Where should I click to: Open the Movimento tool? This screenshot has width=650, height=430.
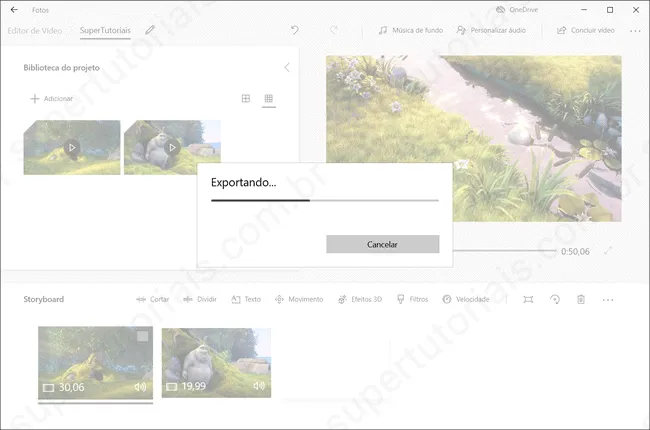299,299
